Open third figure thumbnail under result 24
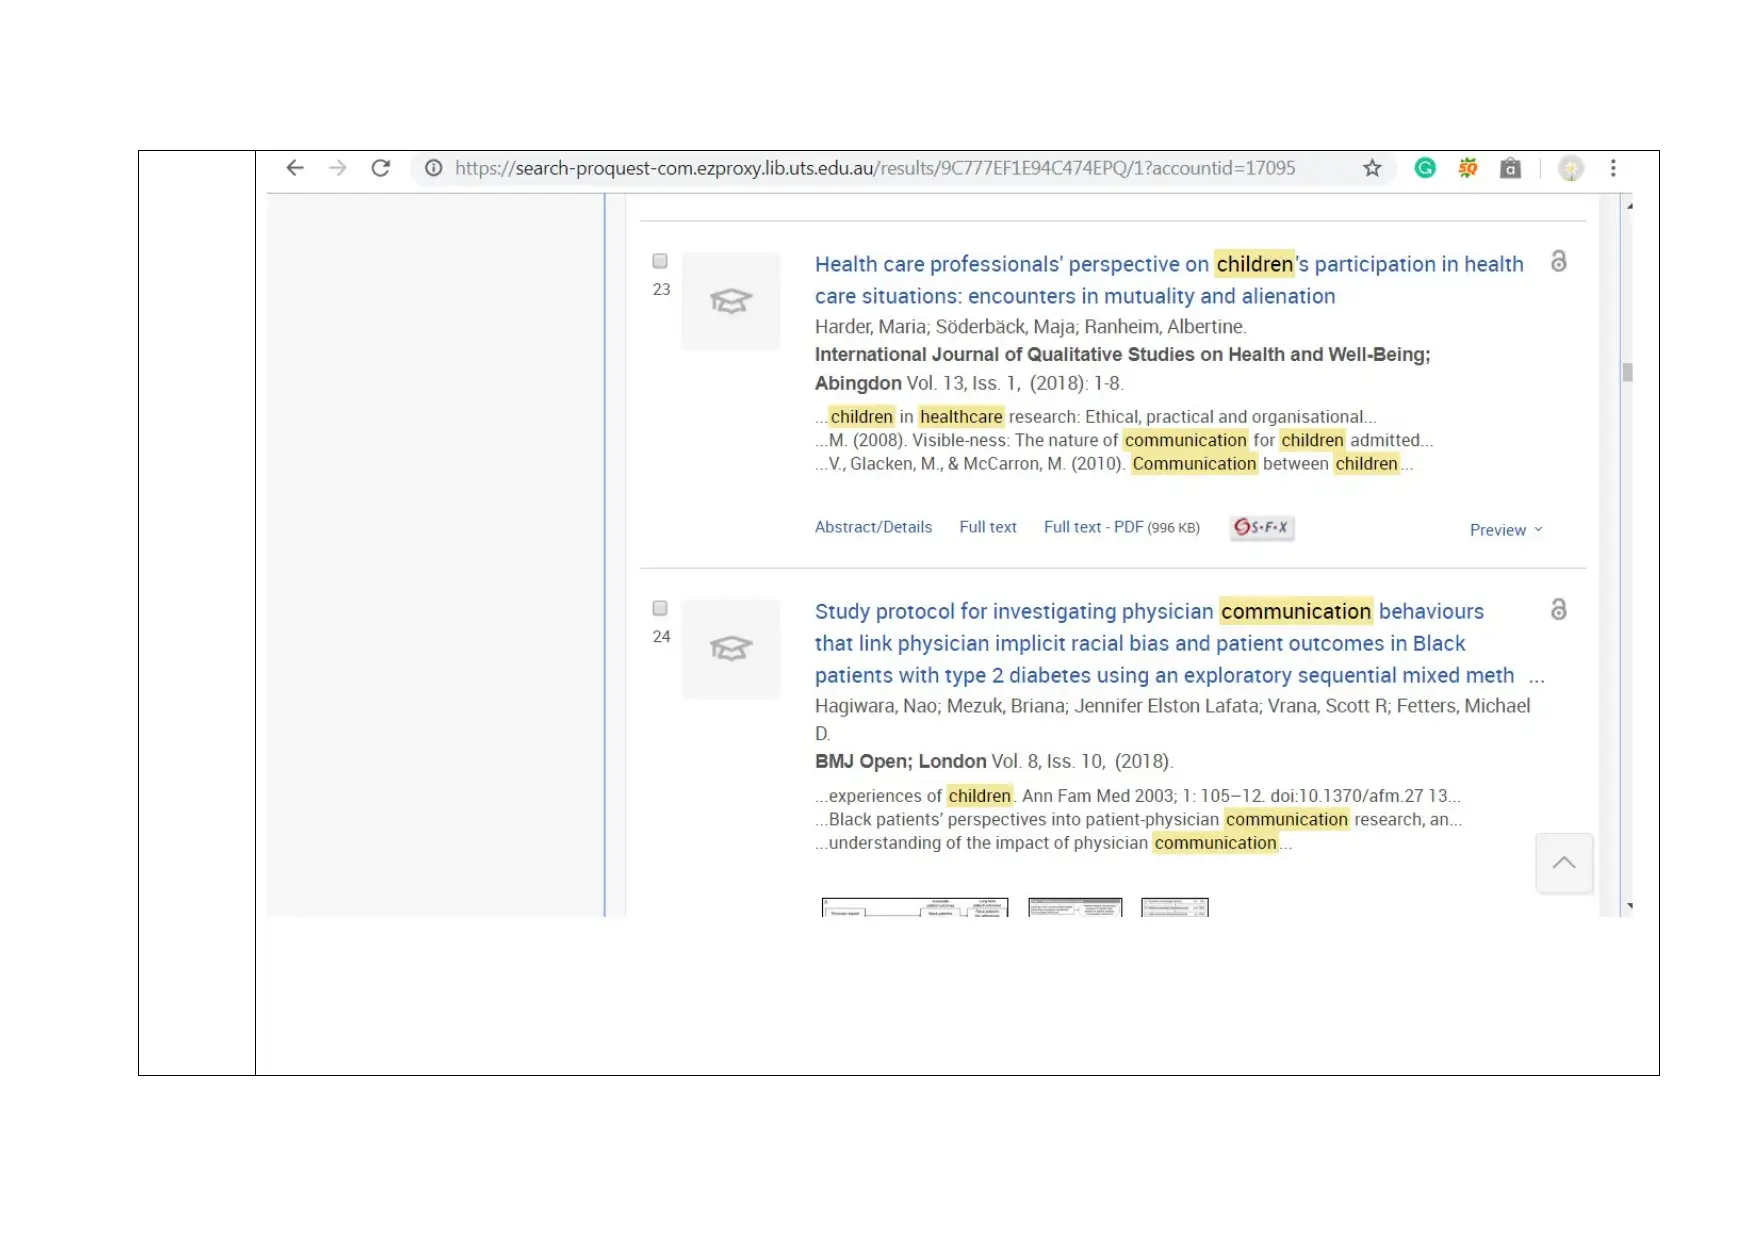This screenshot has width=1754, height=1241. coord(1175,907)
